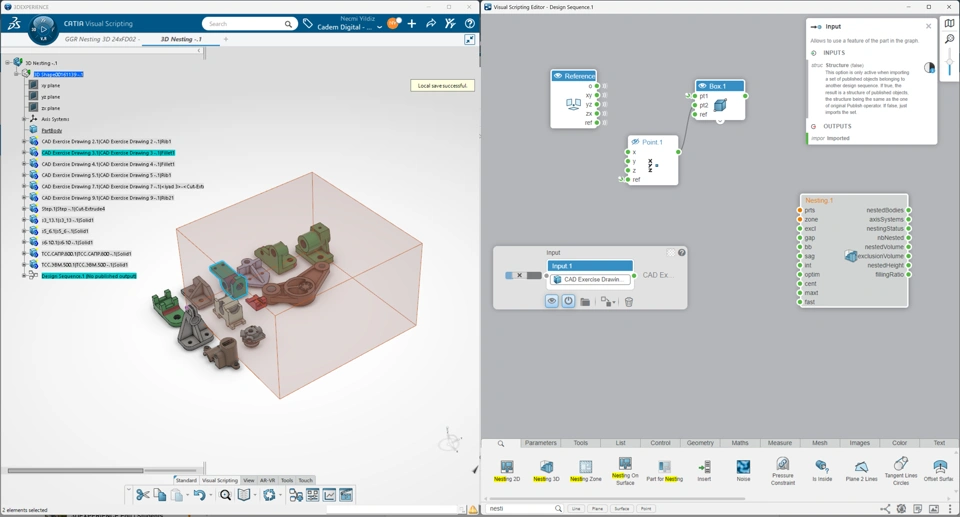Add the Is Inside operator

(x=822, y=470)
